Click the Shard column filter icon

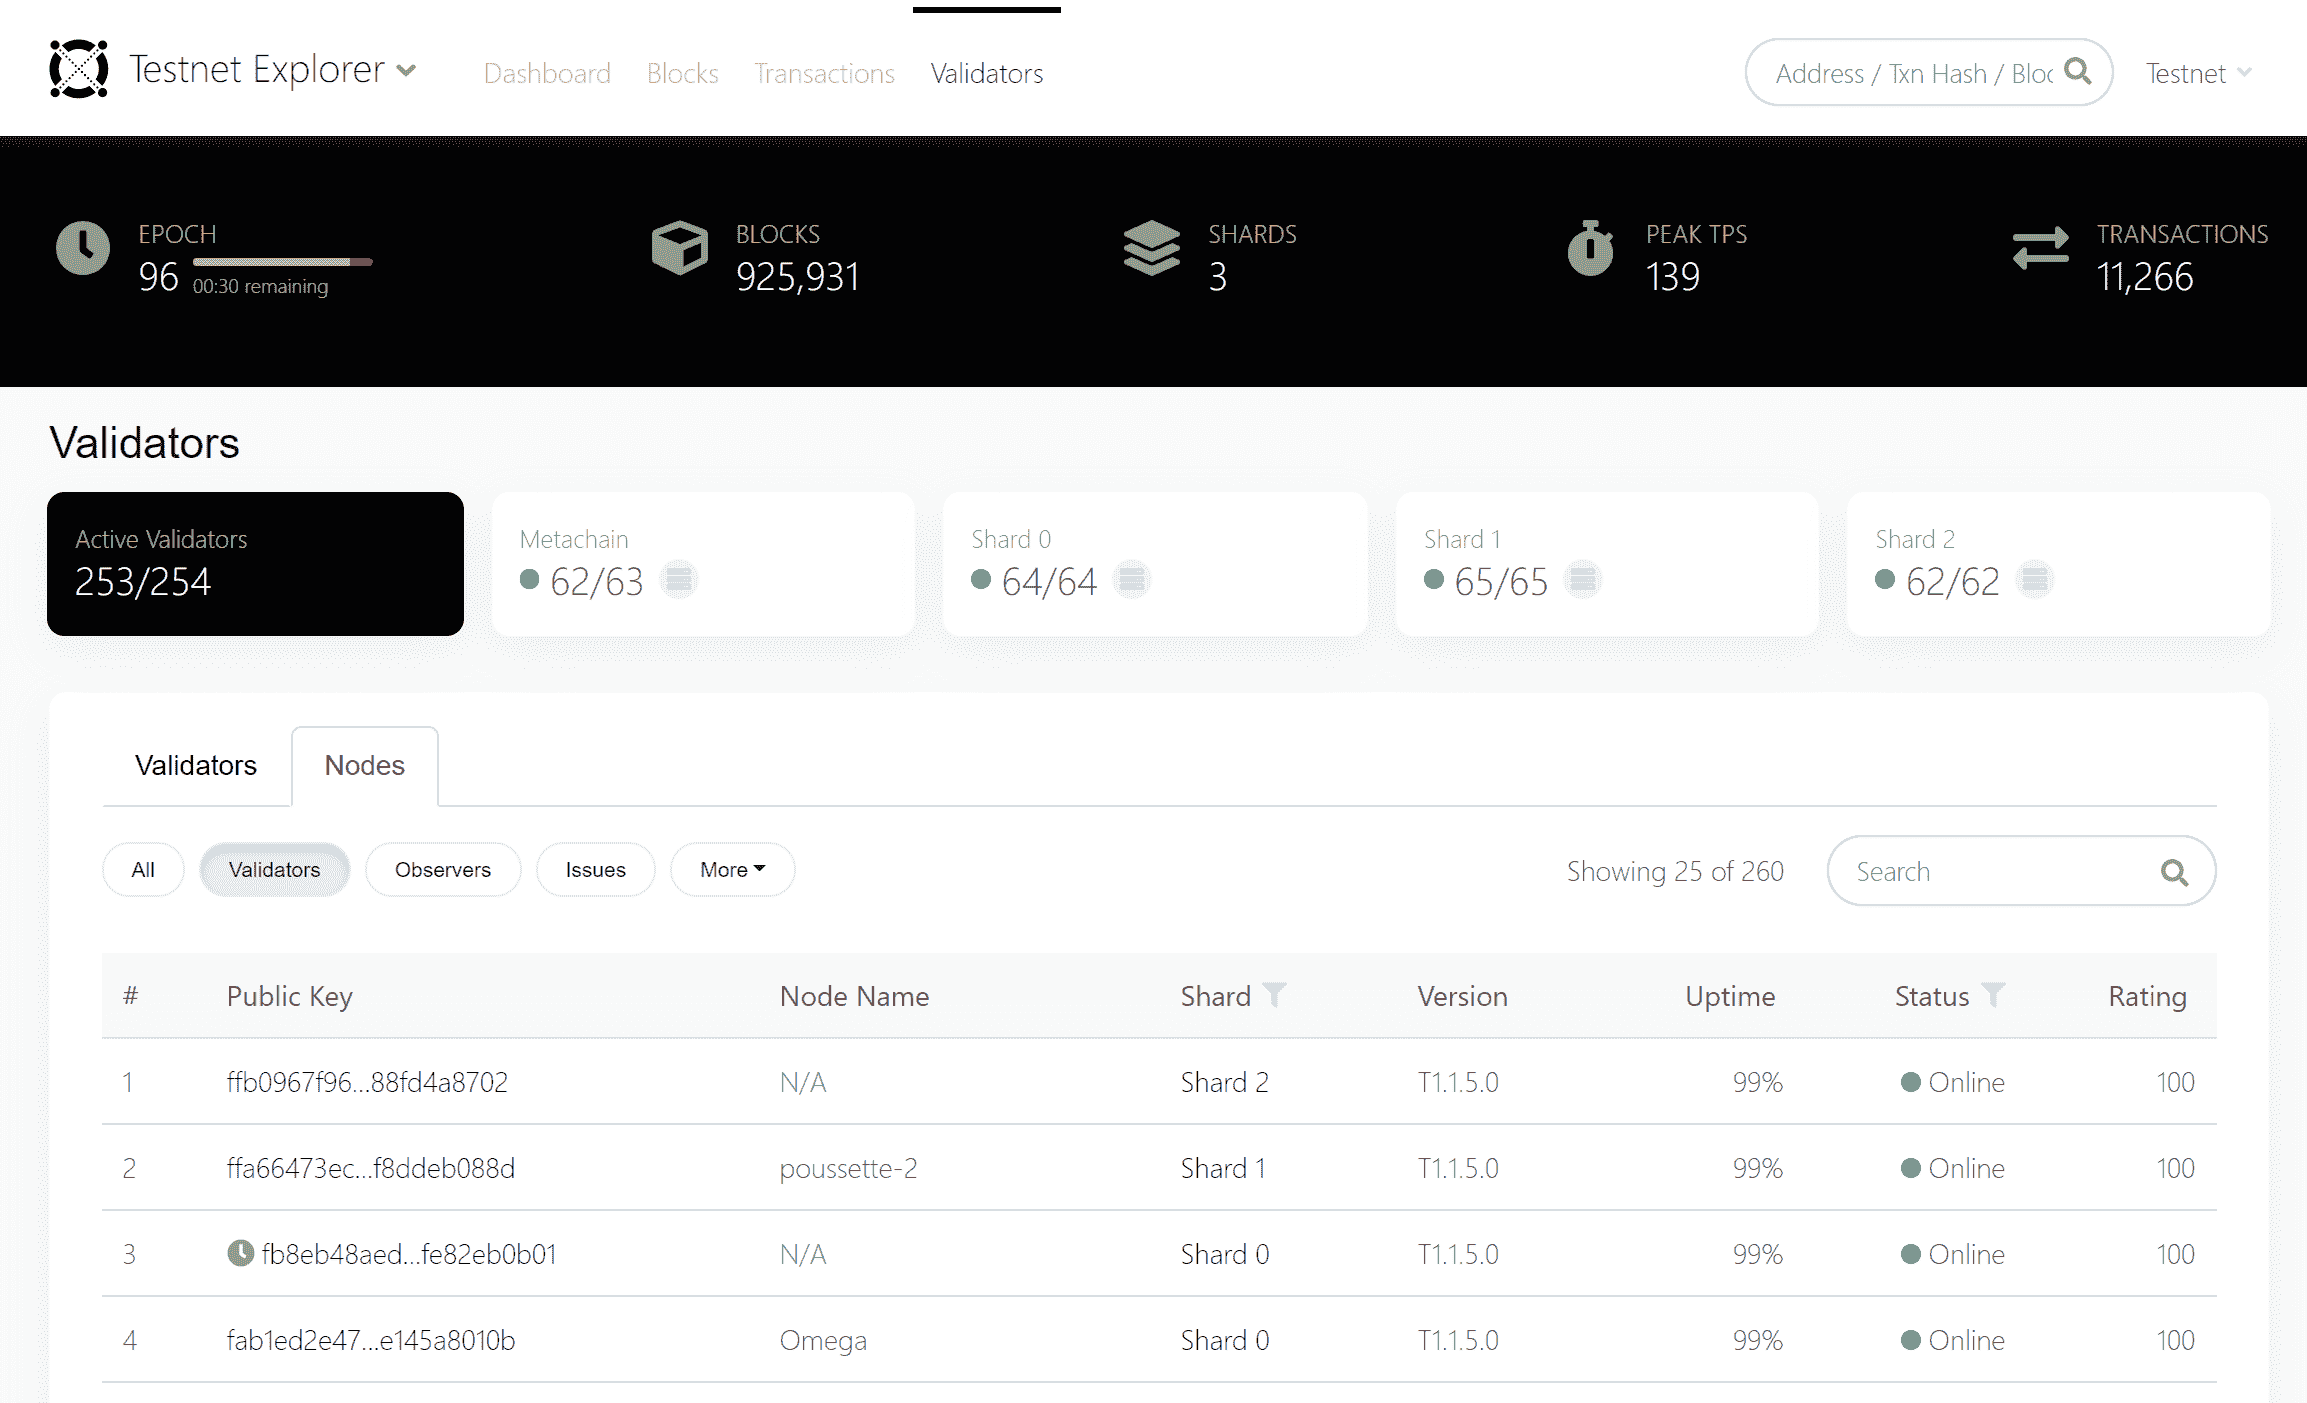[x=1274, y=995]
